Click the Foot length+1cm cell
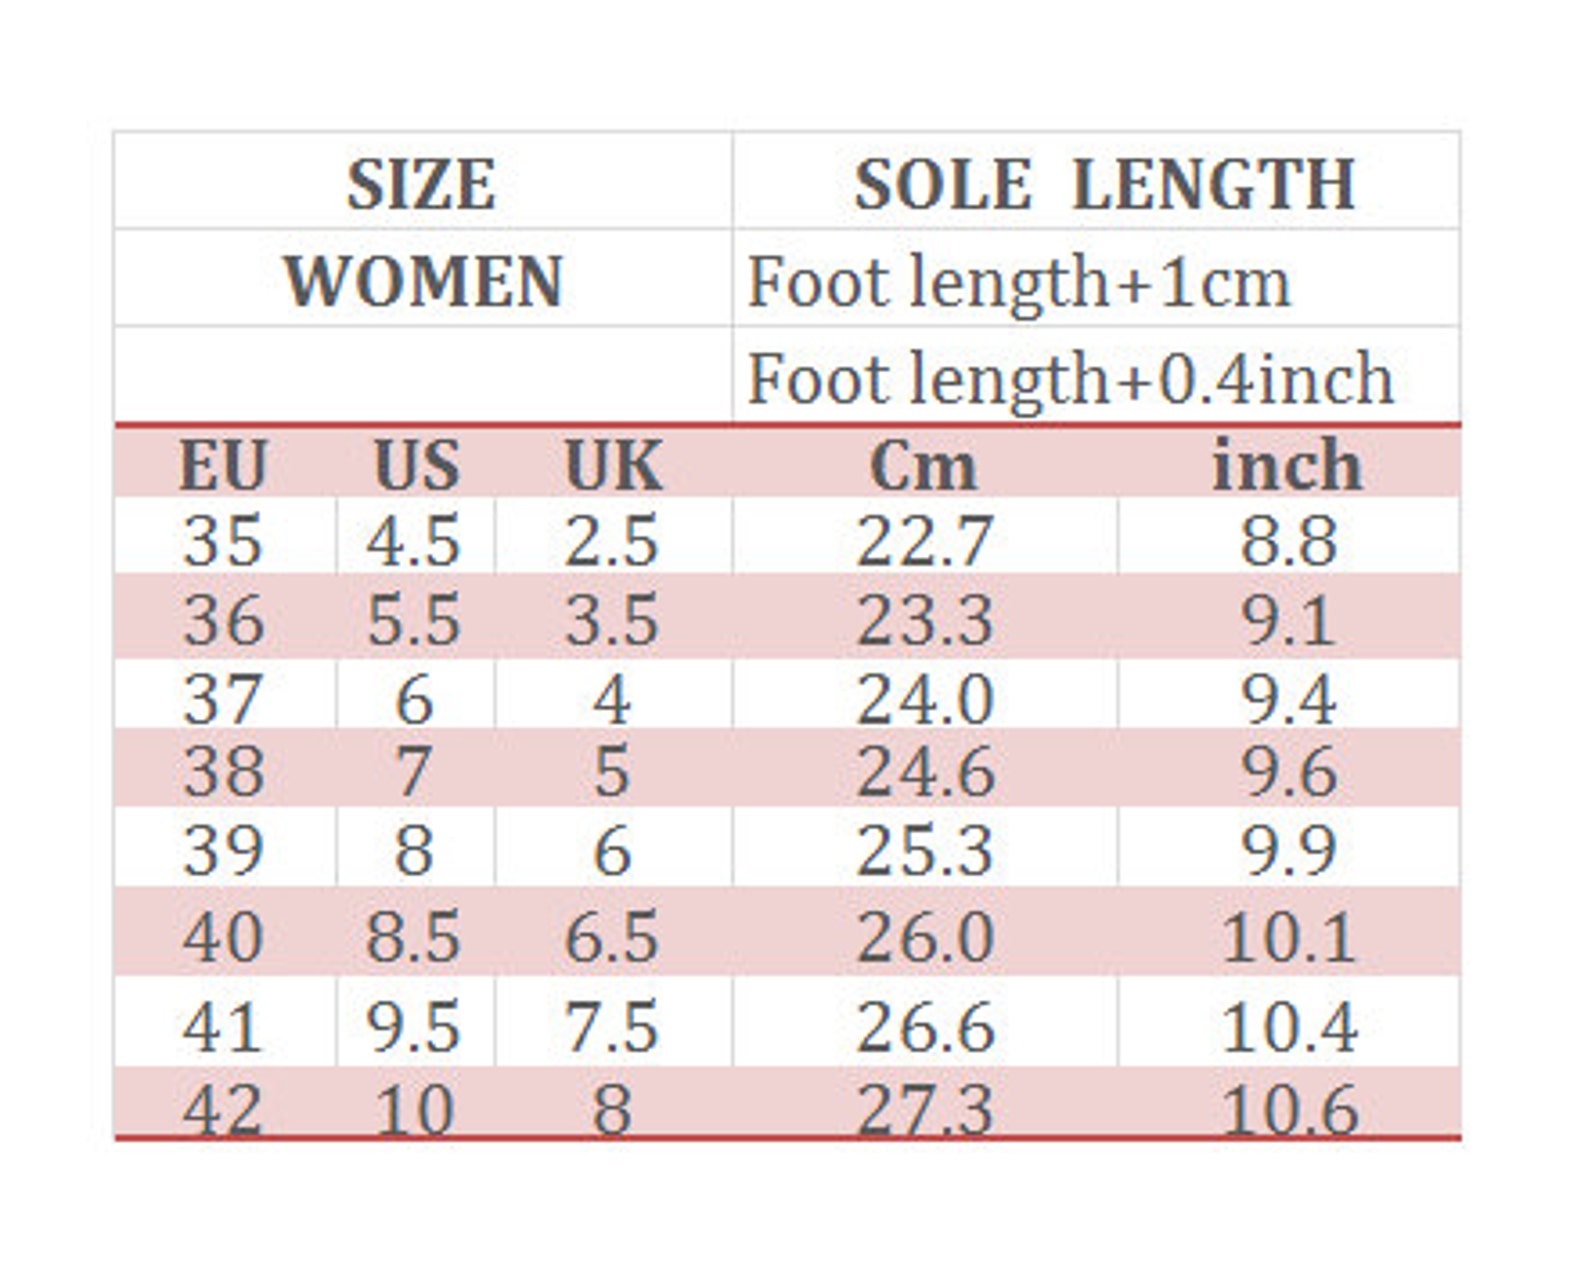The height and width of the screenshot is (1275, 1588). (1096, 278)
